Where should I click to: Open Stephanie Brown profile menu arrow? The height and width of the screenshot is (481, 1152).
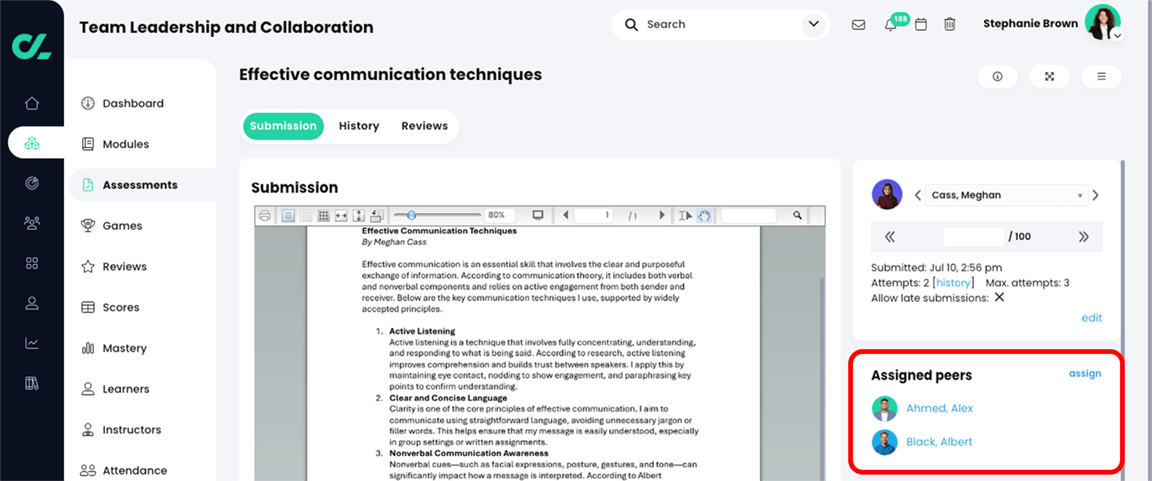tap(1117, 35)
